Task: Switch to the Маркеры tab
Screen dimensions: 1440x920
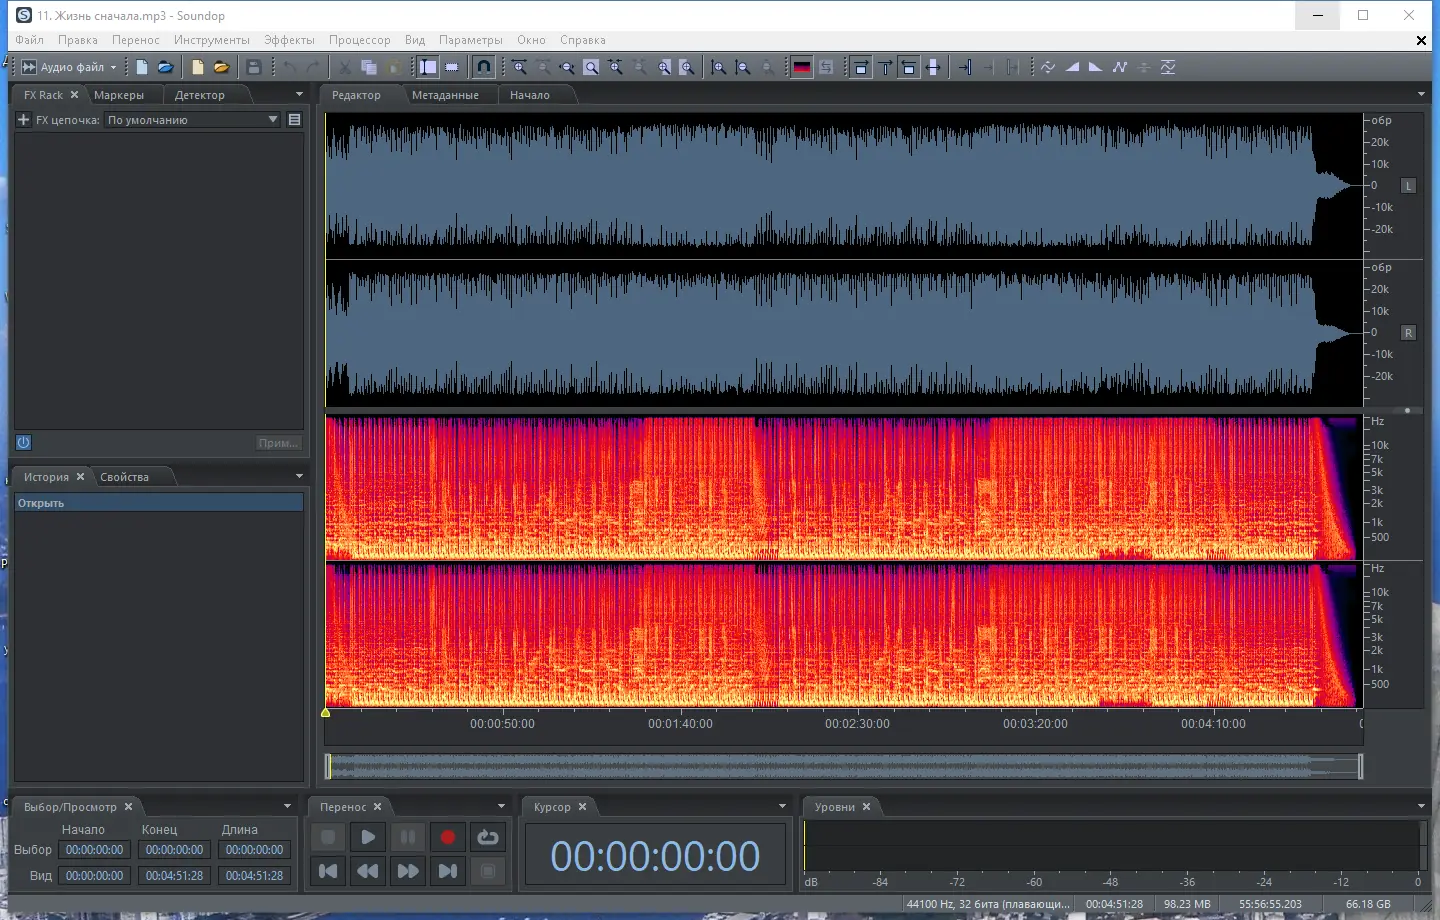Action: (119, 95)
